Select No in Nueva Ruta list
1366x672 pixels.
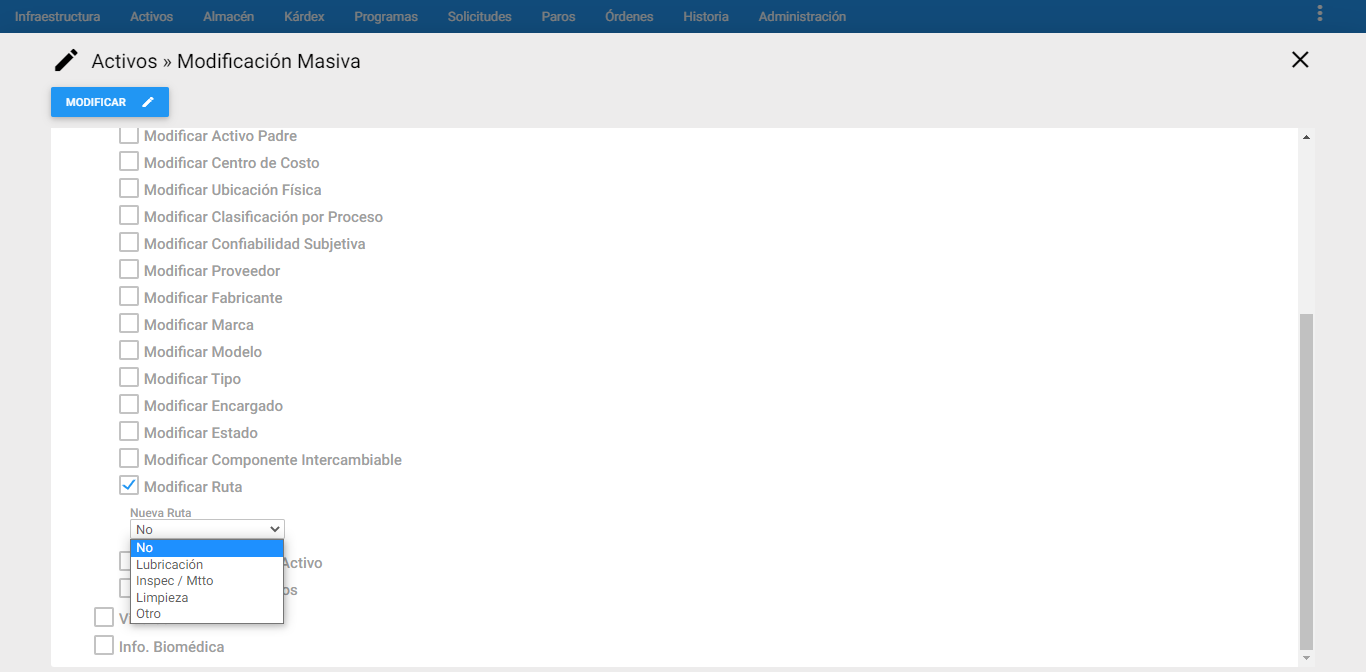click(207, 548)
